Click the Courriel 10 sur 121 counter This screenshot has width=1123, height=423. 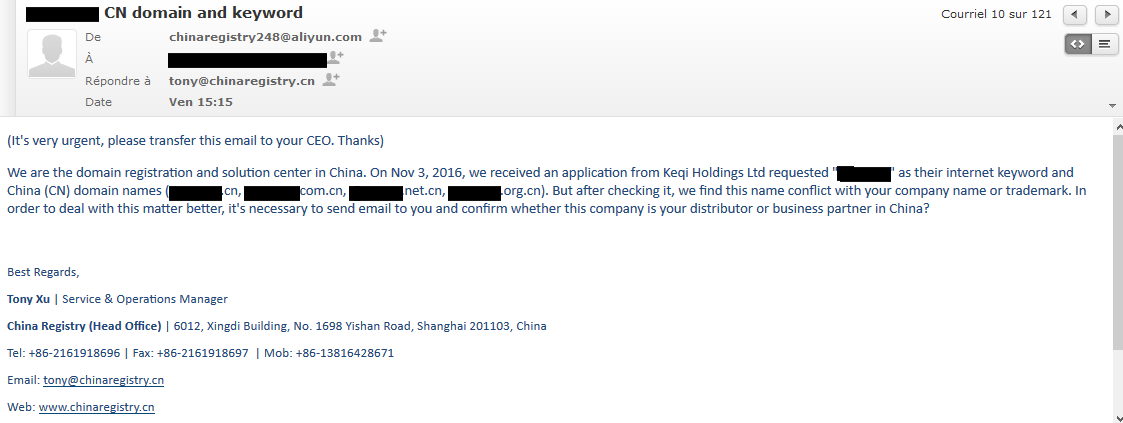996,14
